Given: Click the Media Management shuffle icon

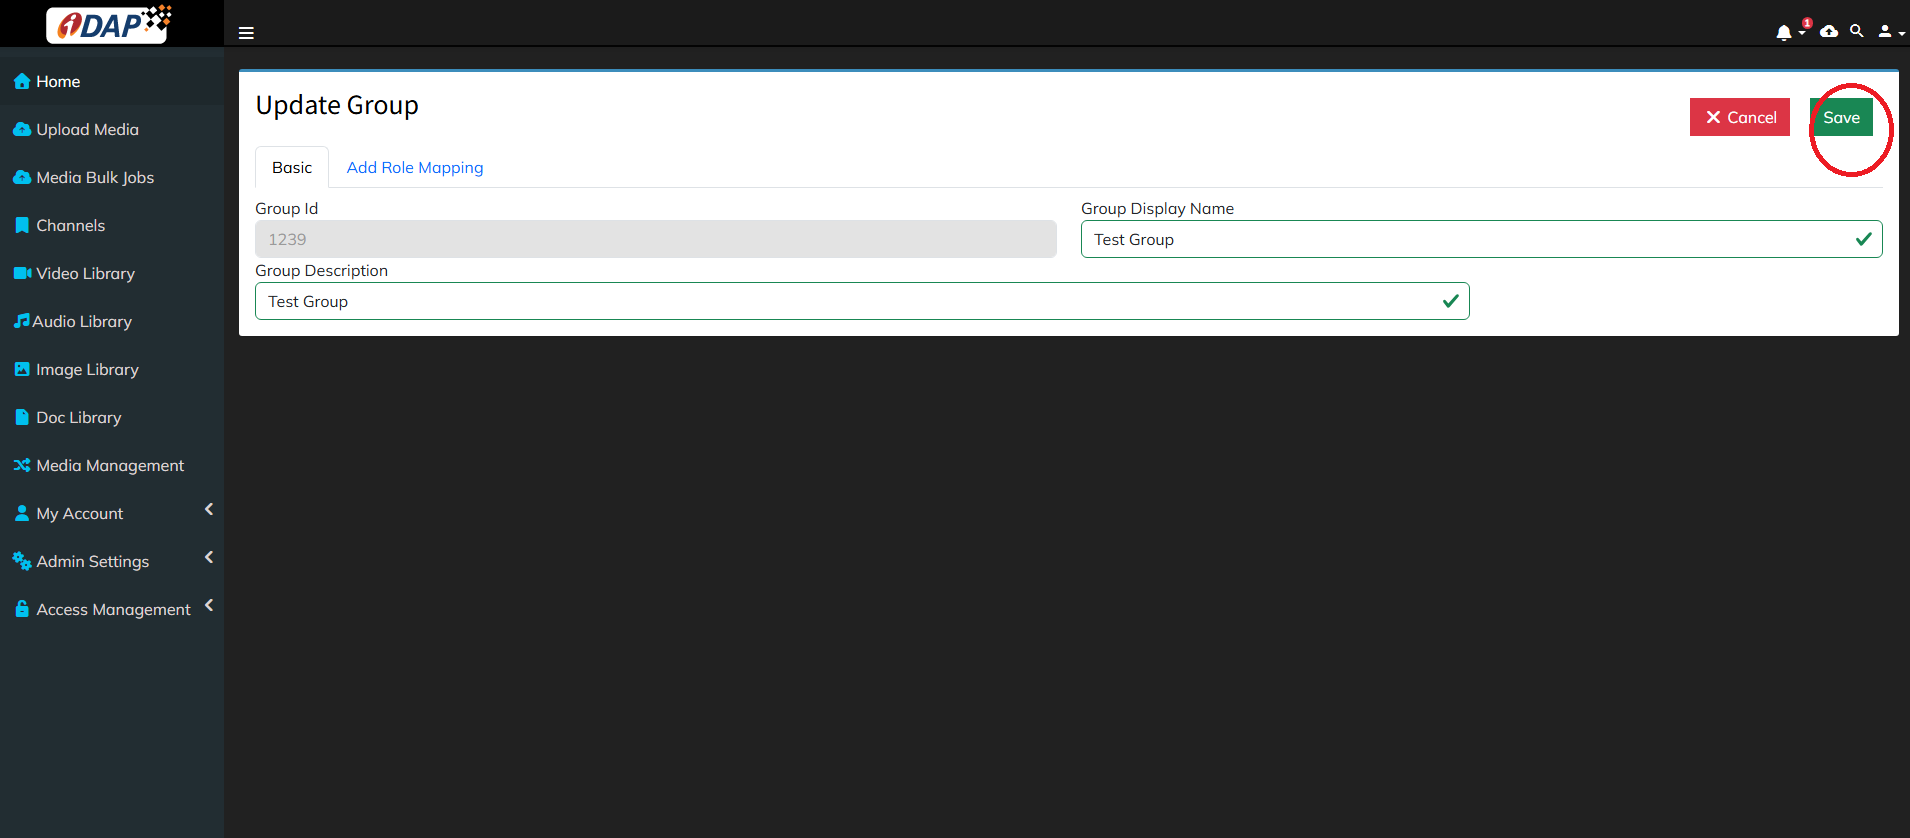Looking at the screenshot, I should [x=21, y=465].
